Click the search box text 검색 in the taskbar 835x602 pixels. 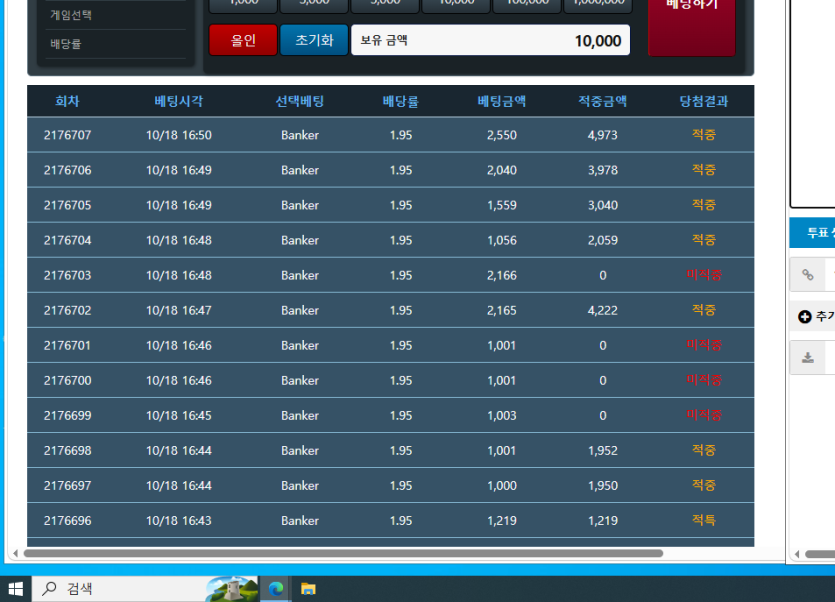pos(80,589)
